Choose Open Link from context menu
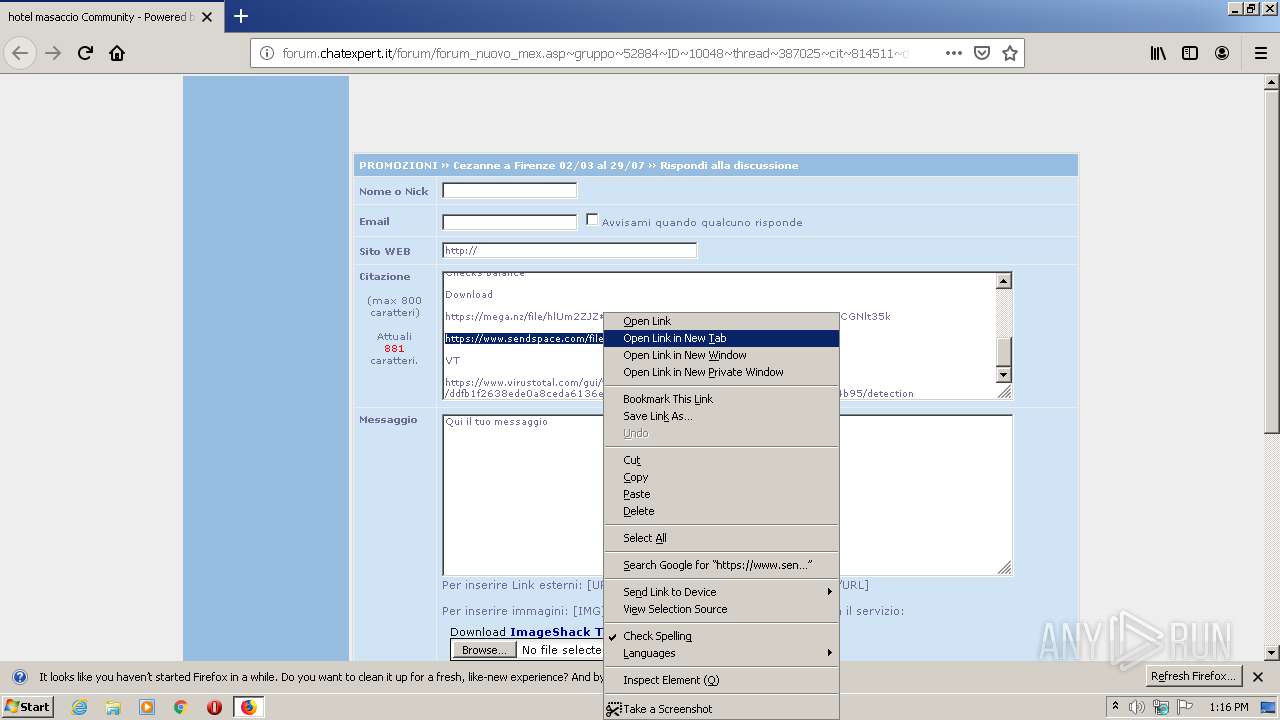The height and width of the screenshot is (720, 1280). pos(721,321)
